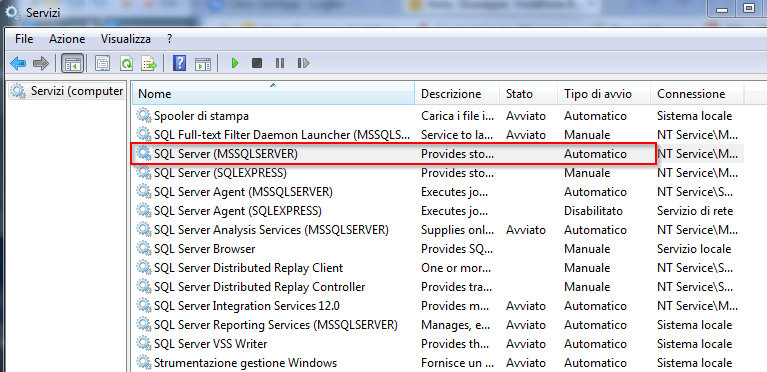Start service with green play button

[x=235, y=63]
